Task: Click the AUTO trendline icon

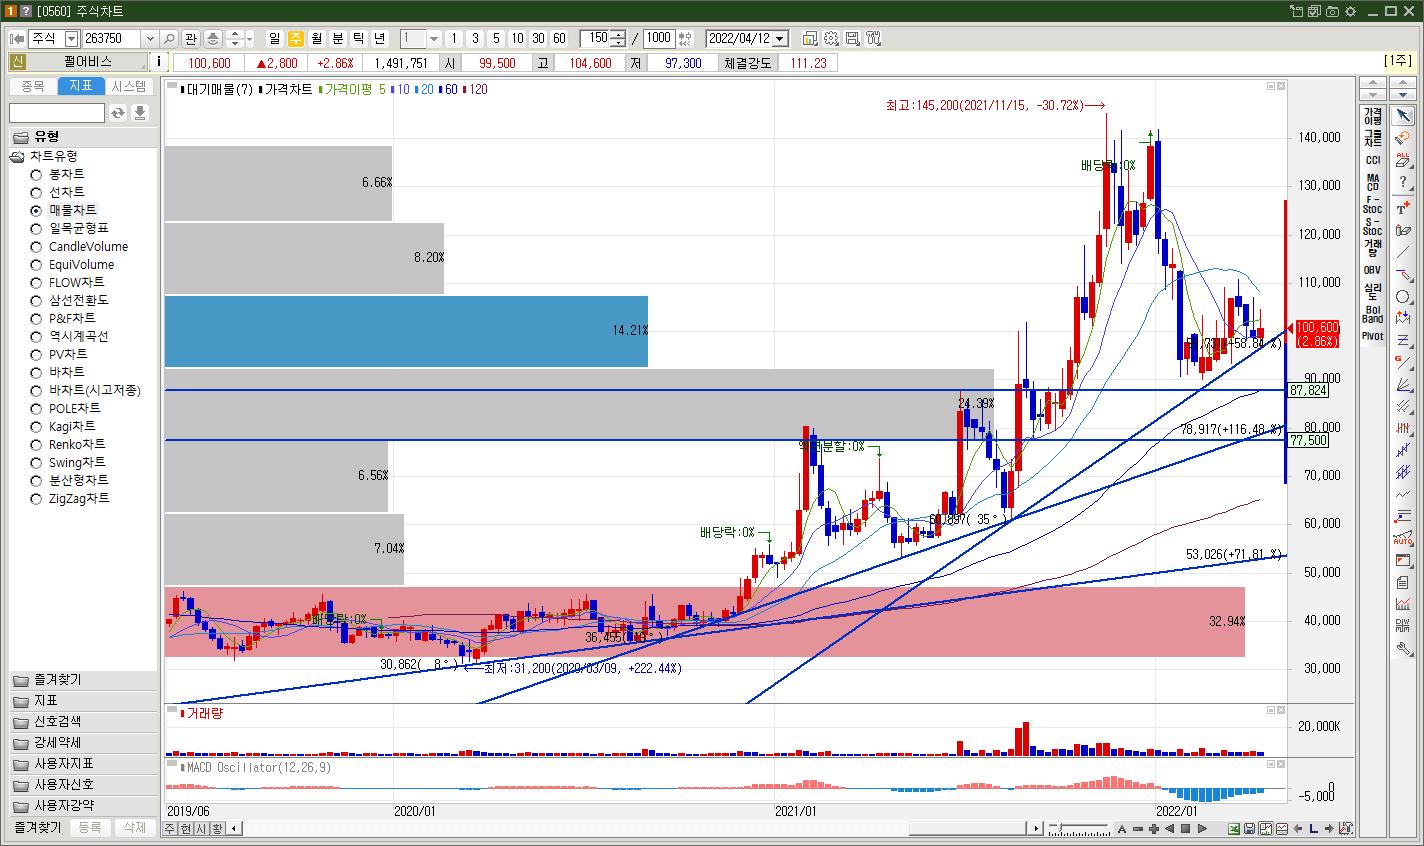Action: (x=1403, y=539)
